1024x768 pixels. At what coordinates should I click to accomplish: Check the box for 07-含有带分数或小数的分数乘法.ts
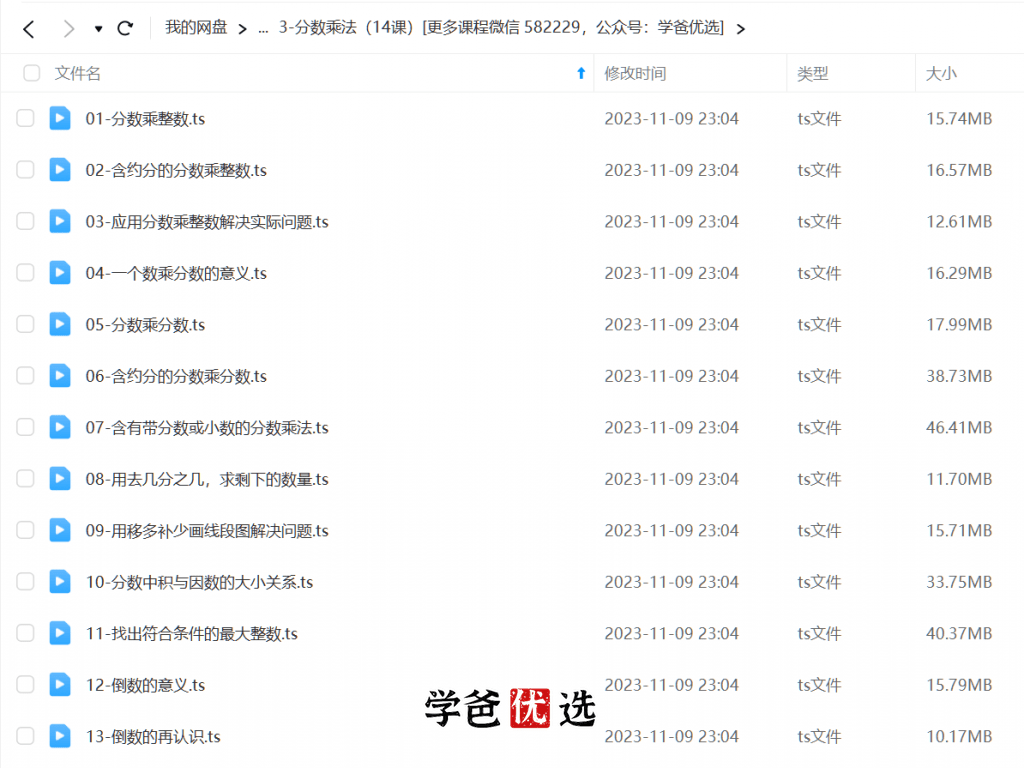click(25, 427)
